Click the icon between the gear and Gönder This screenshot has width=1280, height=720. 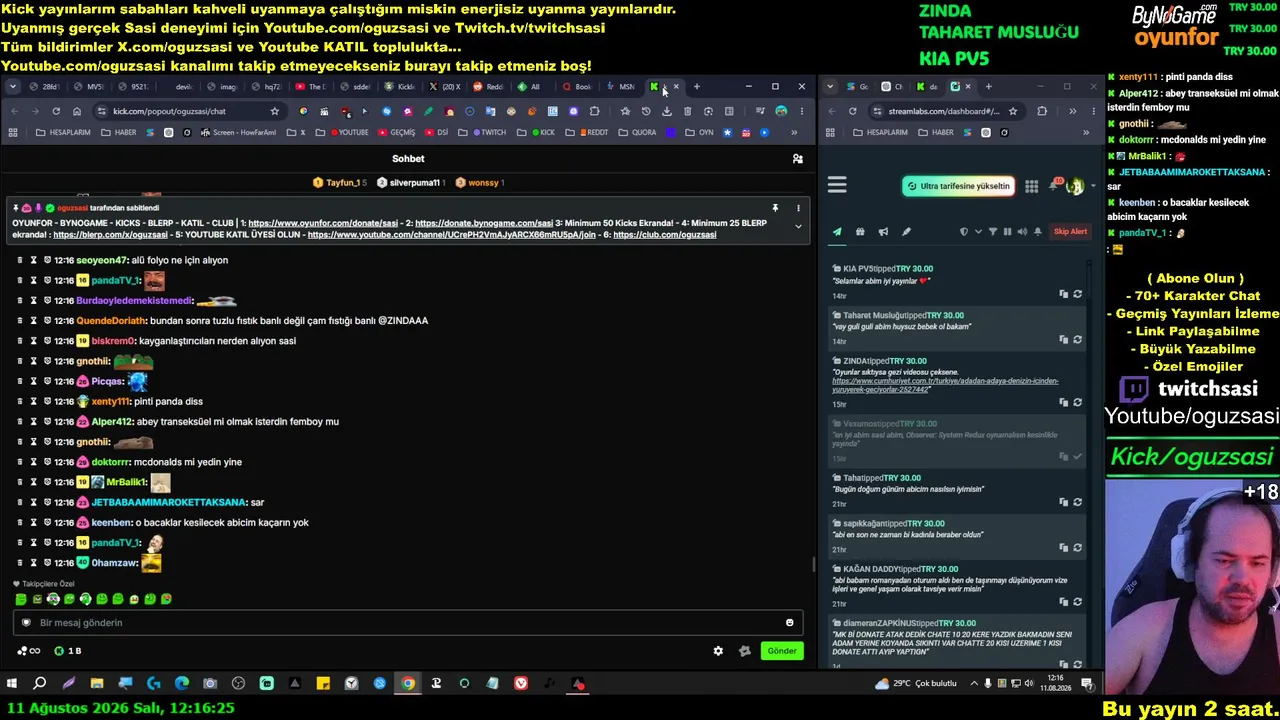tap(744, 651)
